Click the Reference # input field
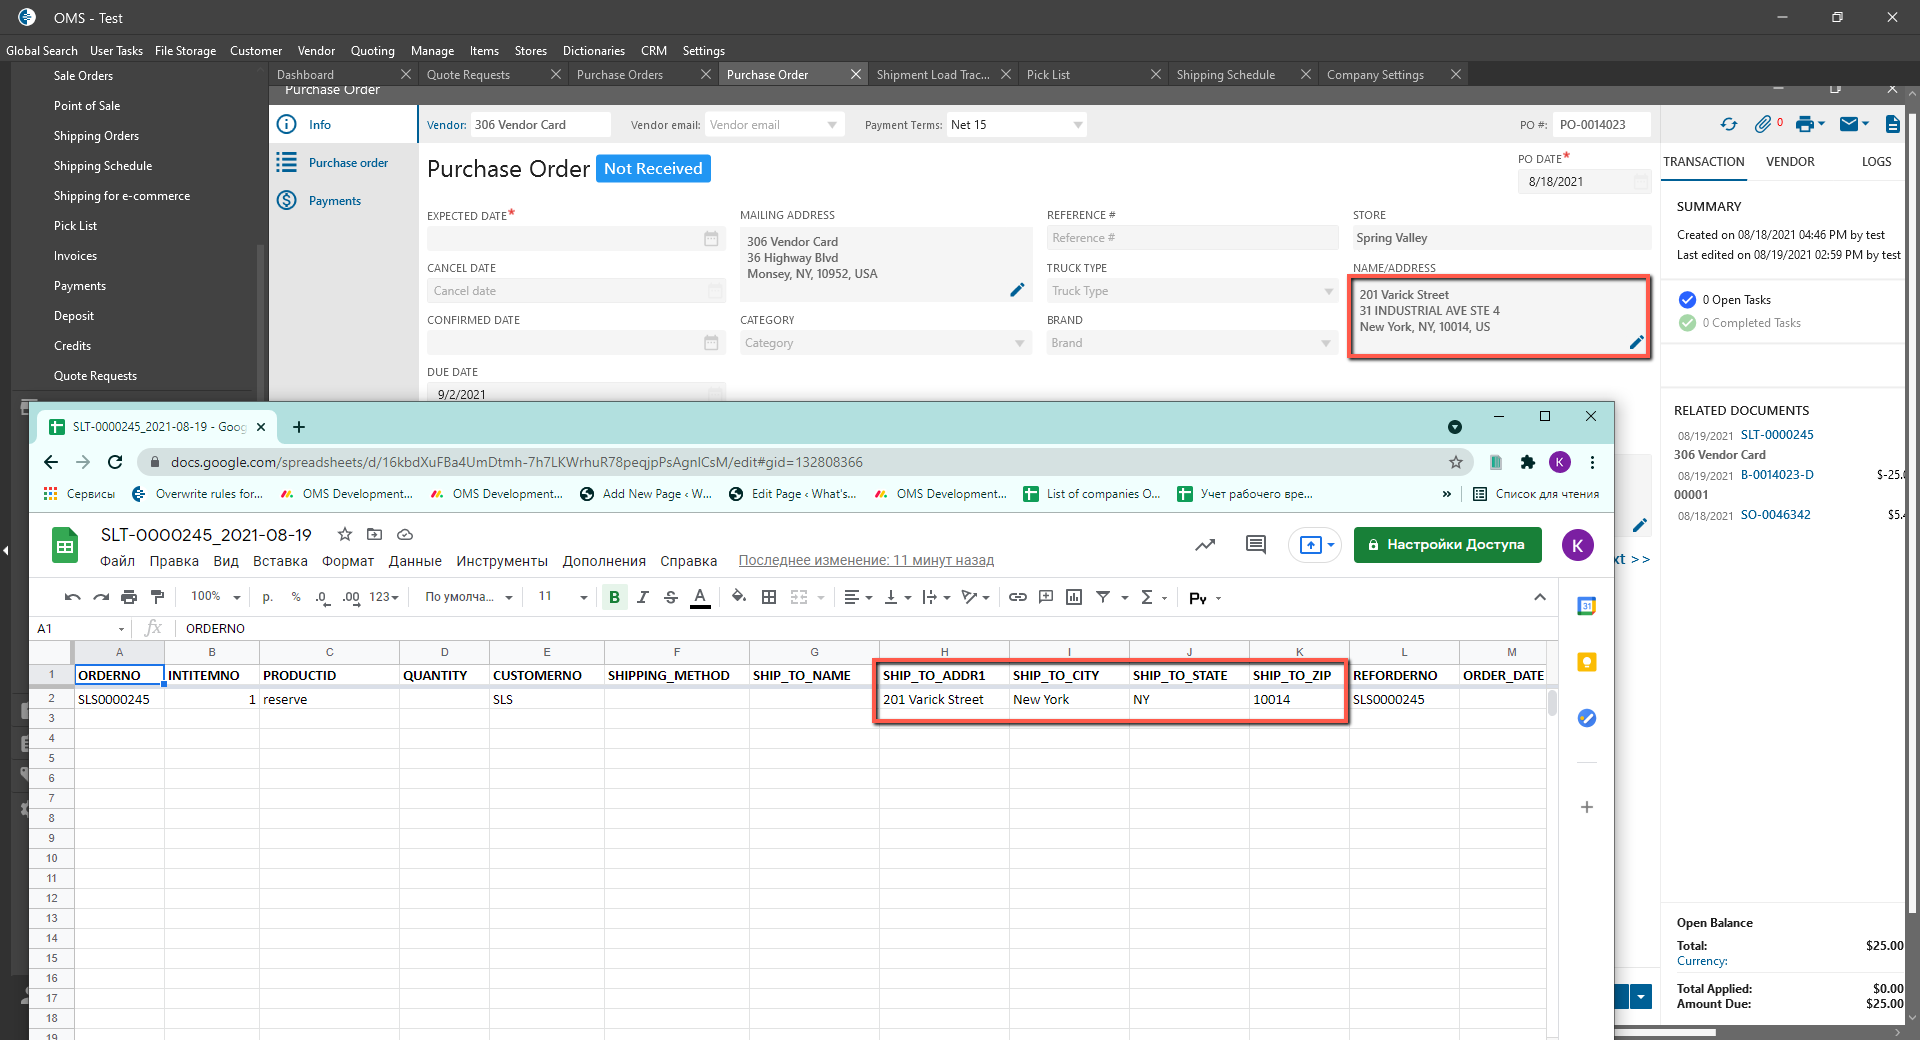The height and width of the screenshot is (1040, 1920). (x=1191, y=238)
